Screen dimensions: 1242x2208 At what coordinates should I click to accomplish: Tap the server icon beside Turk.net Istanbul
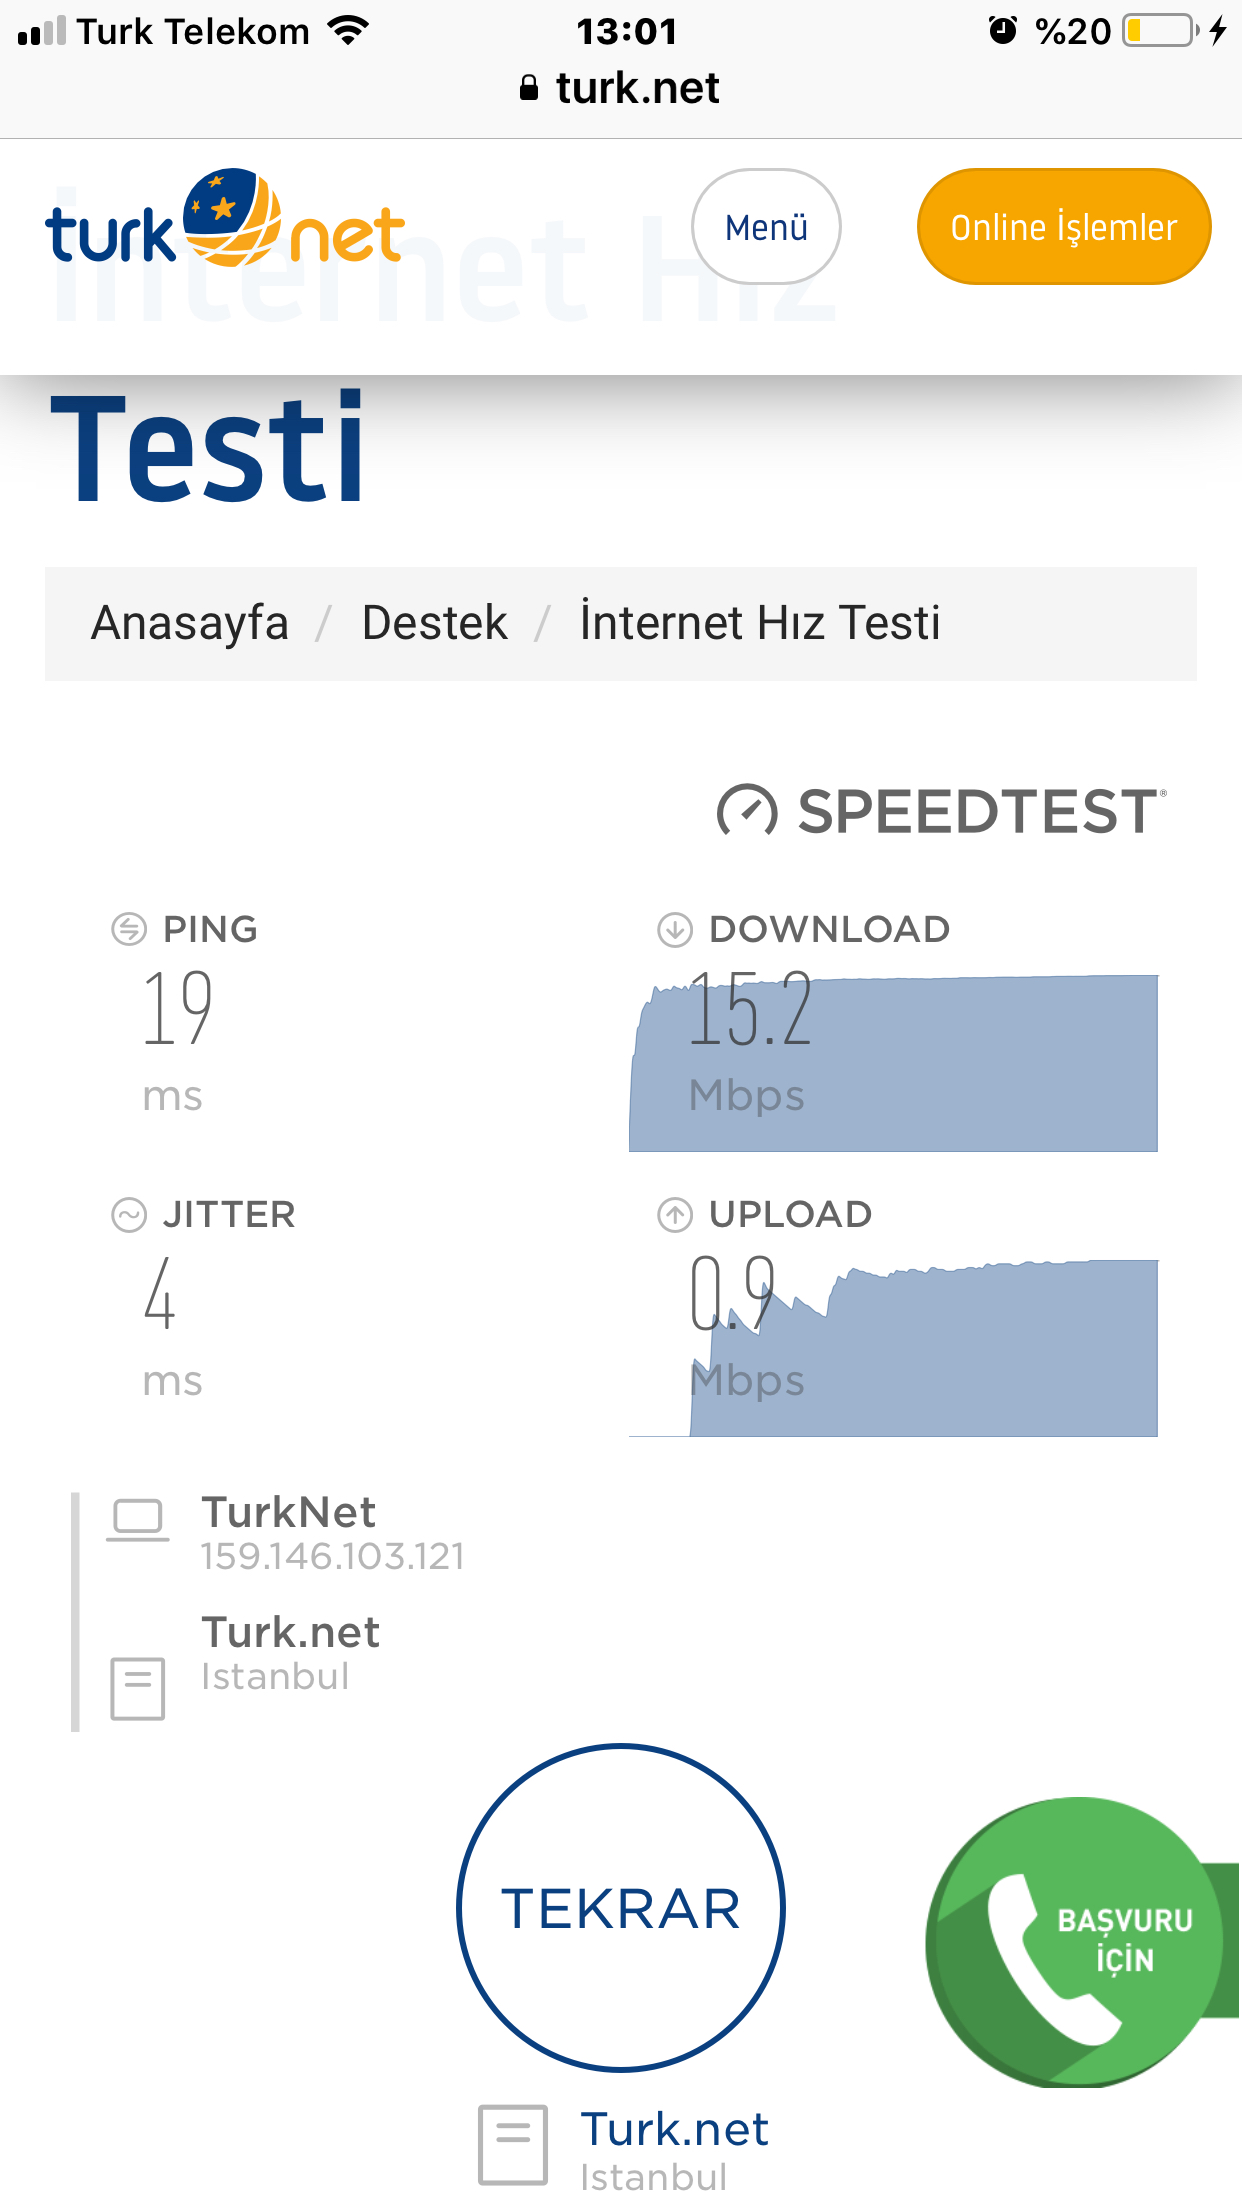(138, 1688)
